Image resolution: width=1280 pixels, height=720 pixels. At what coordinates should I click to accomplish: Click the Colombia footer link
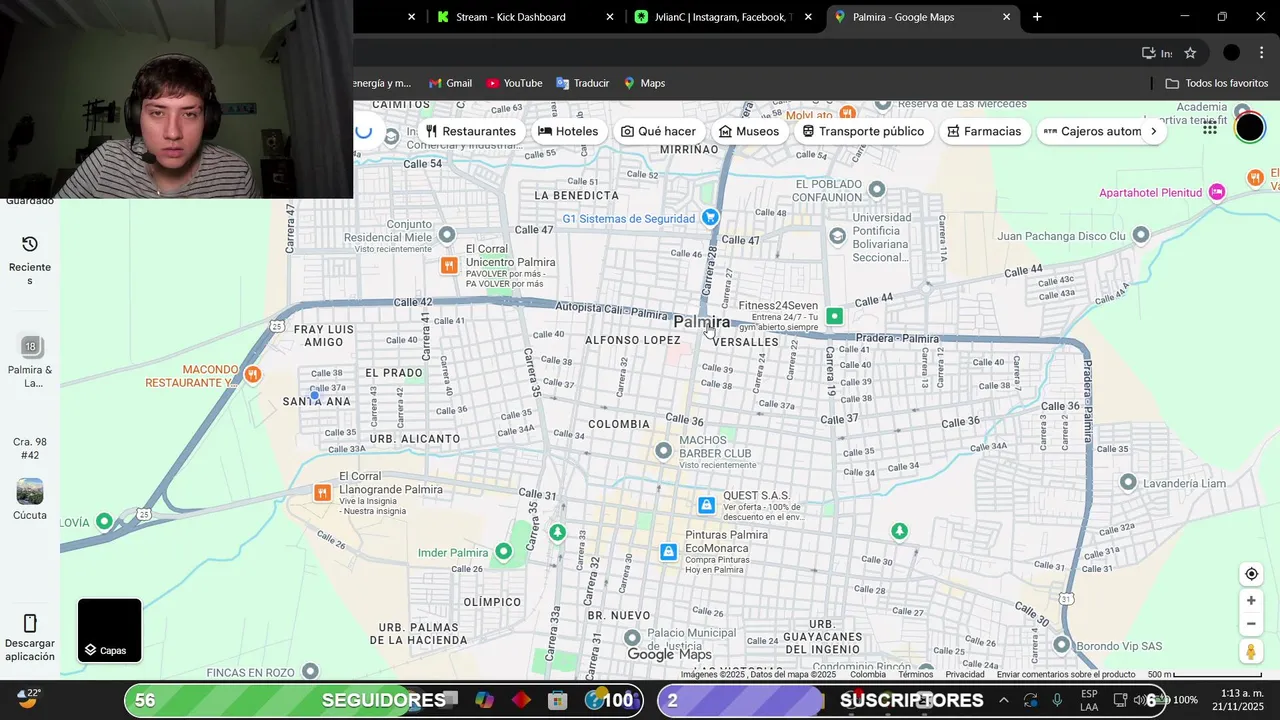868,674
